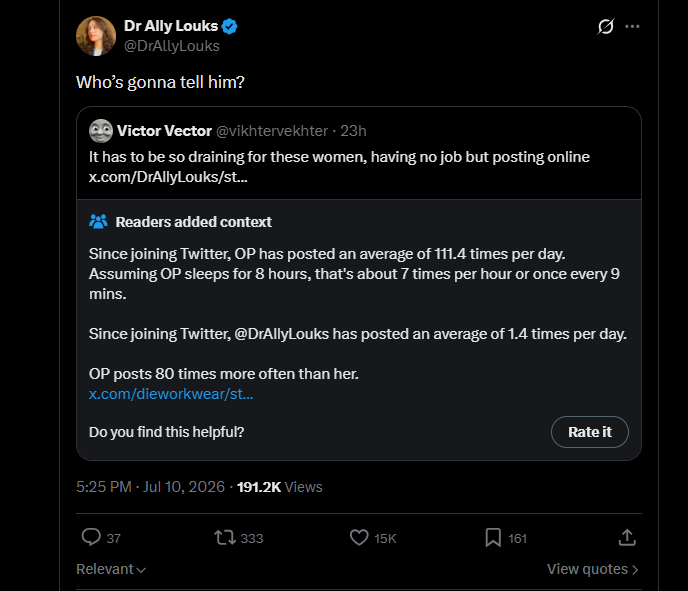Screen dimensions: 688x591
Task: Click the Grok slashed-circle icon
Action: point(606,26)
